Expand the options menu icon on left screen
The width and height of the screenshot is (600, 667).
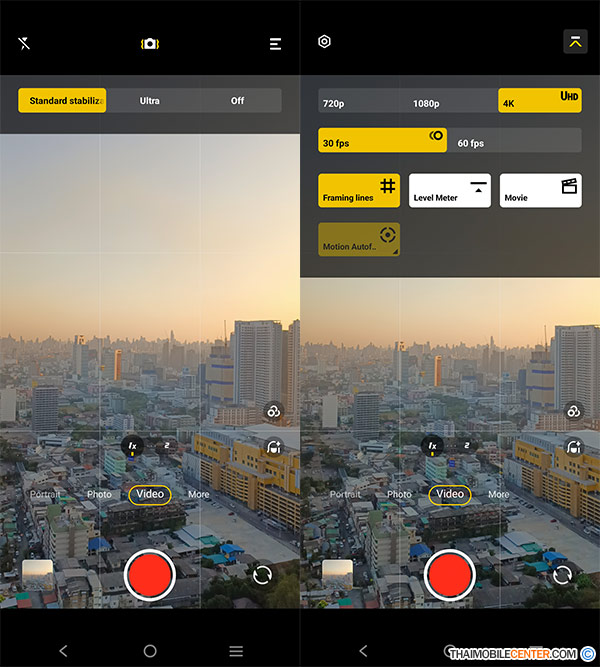tap(275, 44)
